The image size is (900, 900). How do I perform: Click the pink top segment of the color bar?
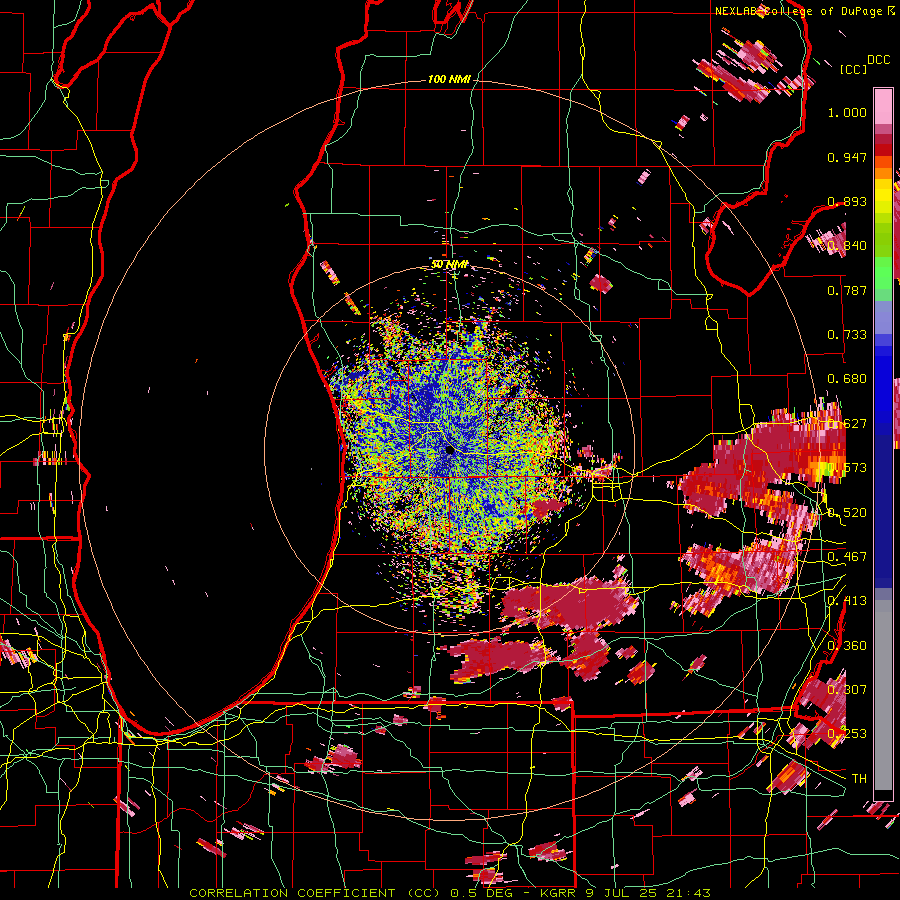tap(883, 107)
